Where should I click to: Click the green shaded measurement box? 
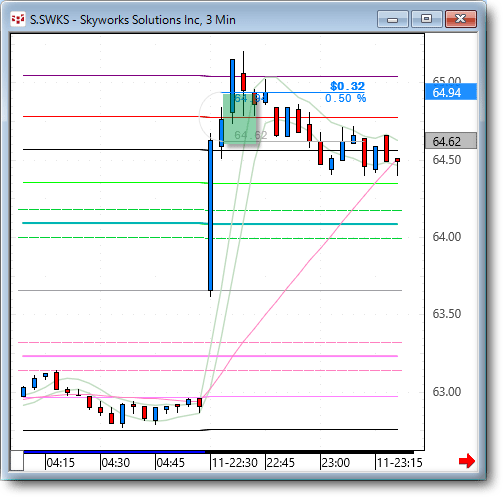(240, 119)
